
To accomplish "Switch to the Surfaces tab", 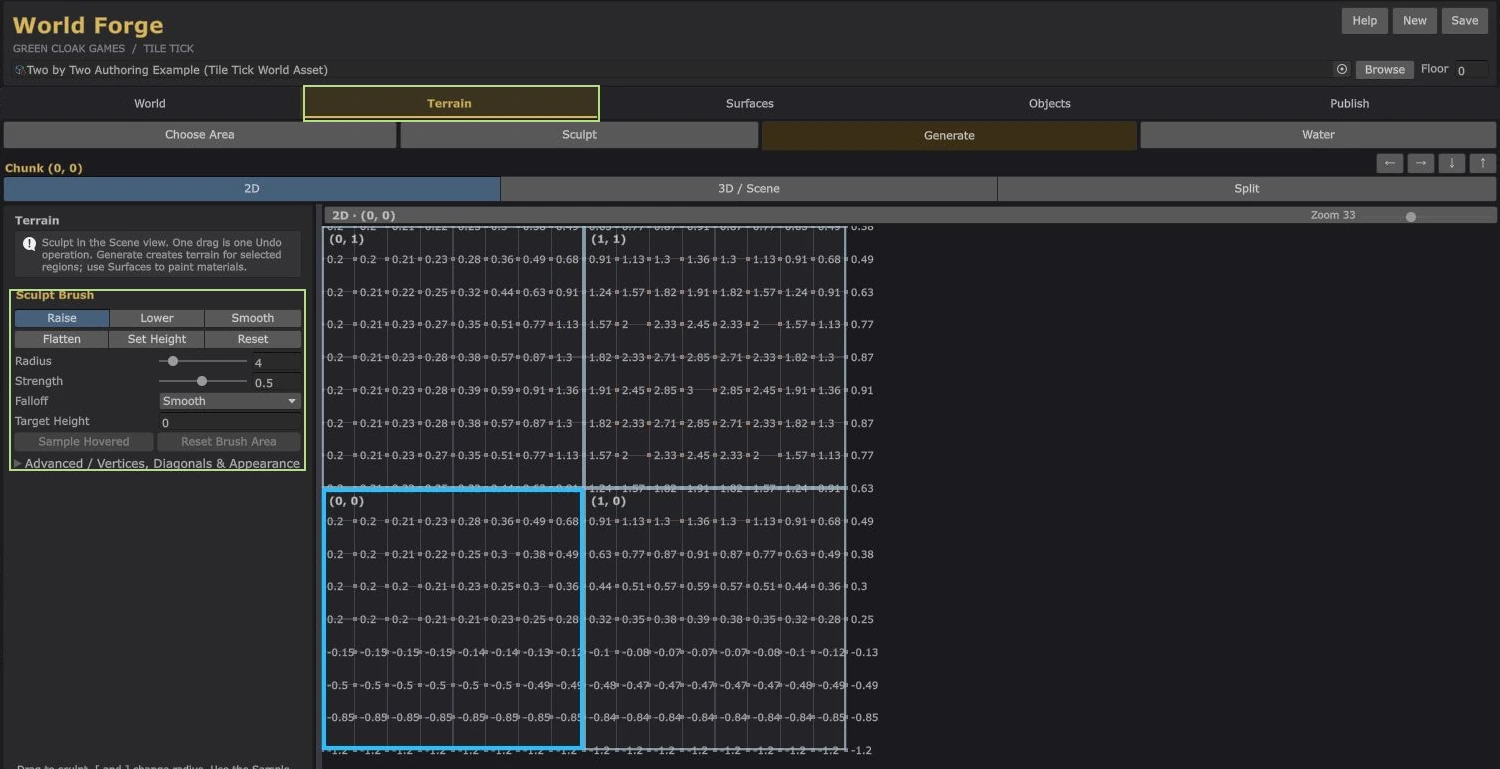I will 750,103.
